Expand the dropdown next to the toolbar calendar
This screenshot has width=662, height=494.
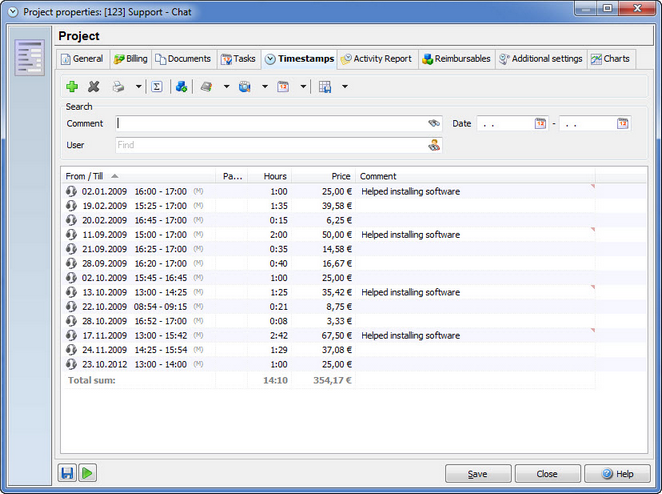click(x=303, y=87)
